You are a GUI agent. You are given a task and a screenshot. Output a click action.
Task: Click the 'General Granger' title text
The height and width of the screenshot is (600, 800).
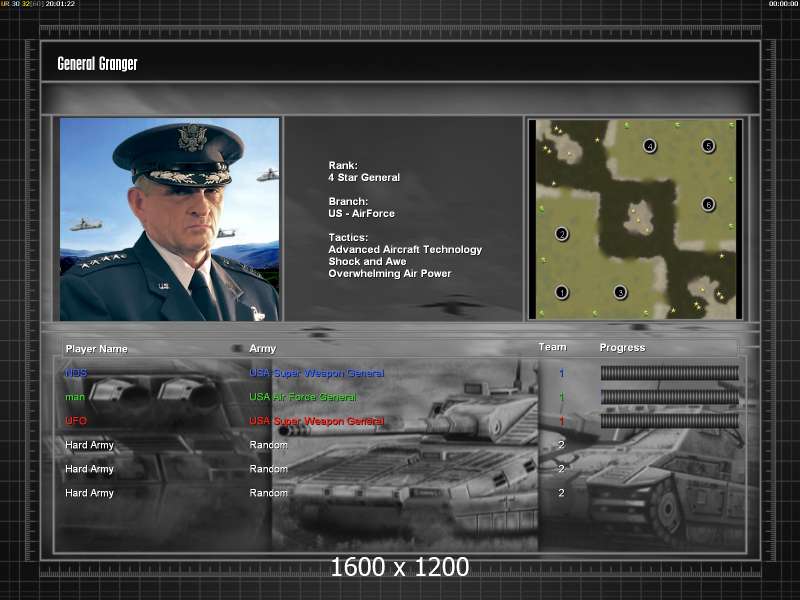tap(97, 64)
